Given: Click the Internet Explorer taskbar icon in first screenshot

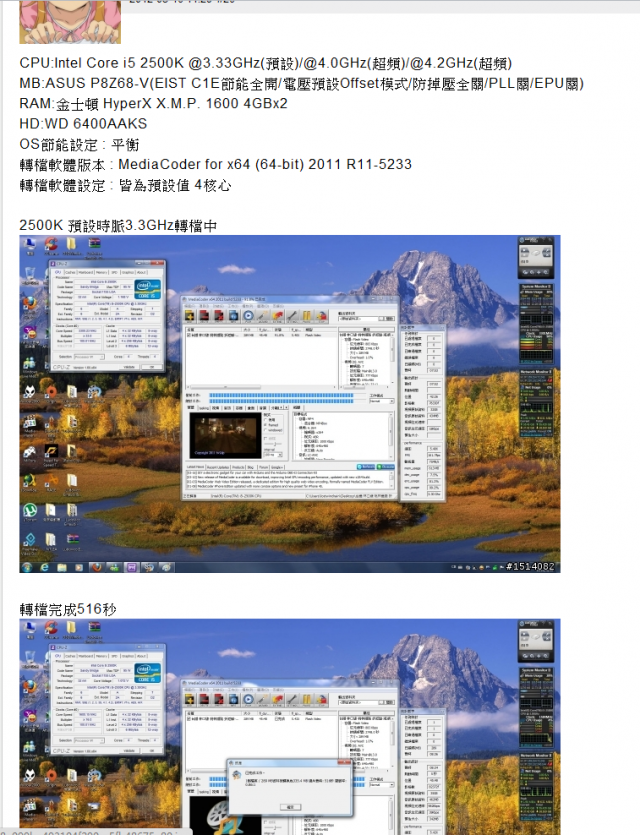Looking at the screenshot, I should point(44,567).
